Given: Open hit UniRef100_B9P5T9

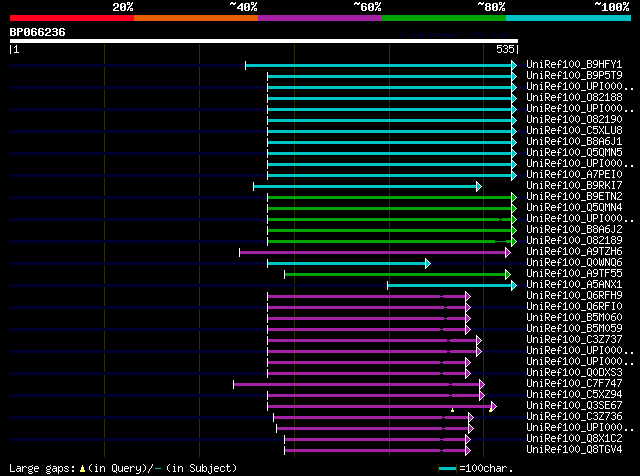Looking at the screenshot, I should pyautogui.click(x=574, y=76).
